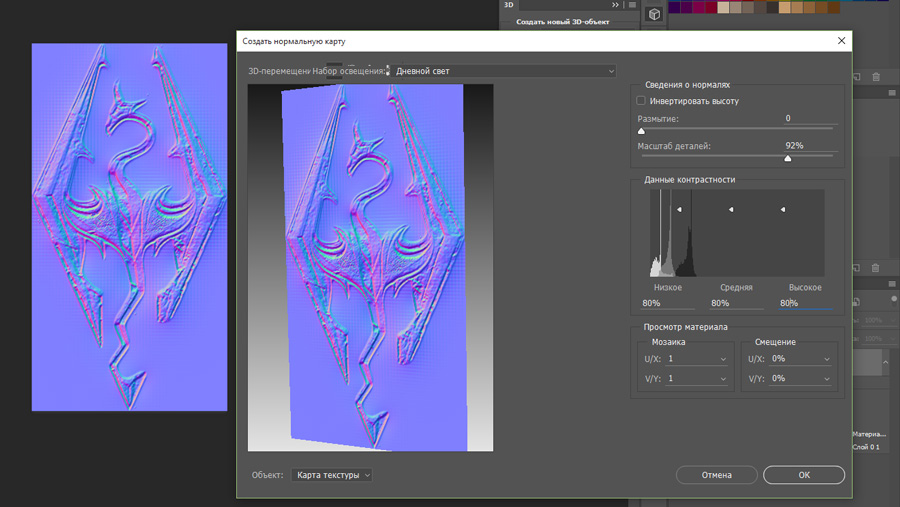Click the contrast histogram graph
The image size is (900, 507).
(x=737, y=233)
